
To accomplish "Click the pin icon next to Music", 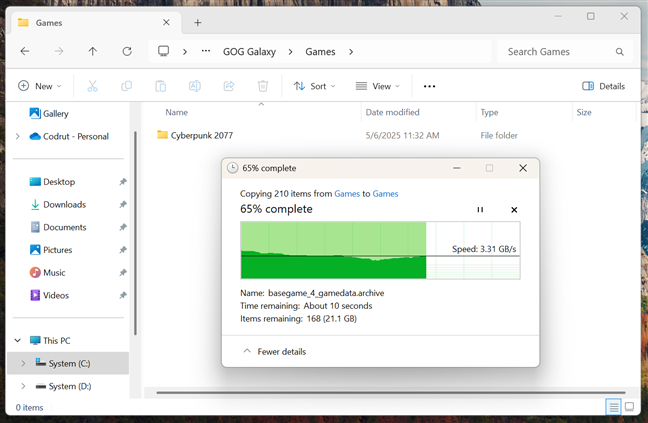I will tap(123, 273).
